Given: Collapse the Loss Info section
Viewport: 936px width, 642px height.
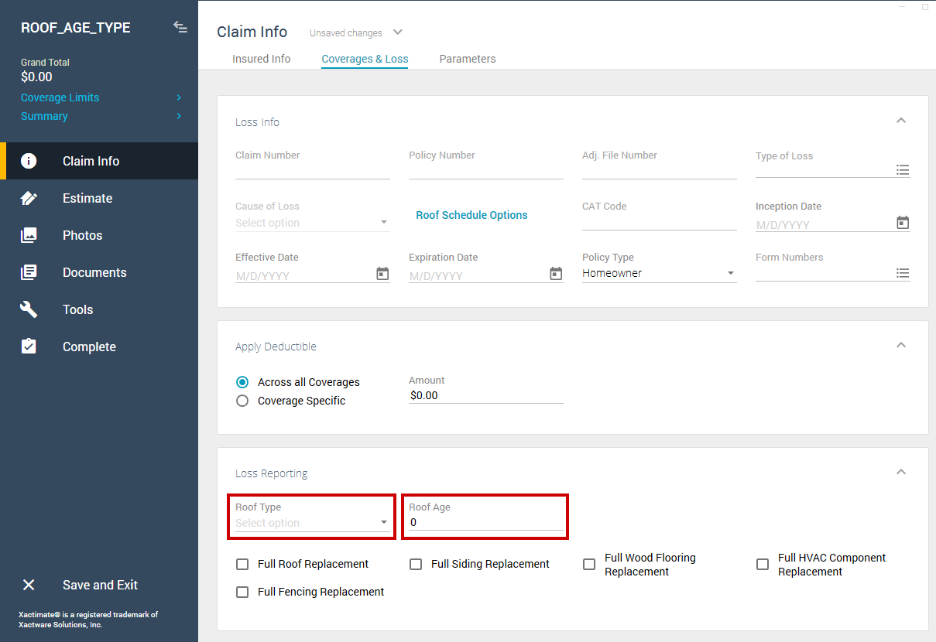Looking at the screenshot, I should pyautogui.click(x=900, y=121).
